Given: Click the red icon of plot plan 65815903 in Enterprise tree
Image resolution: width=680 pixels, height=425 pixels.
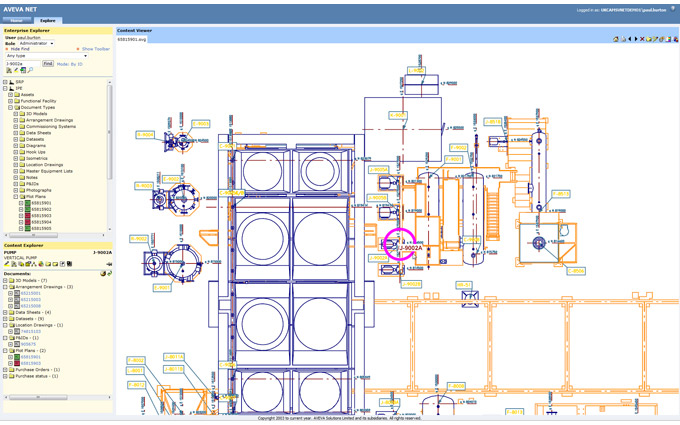Looking at the screenshot, I should coord(27,216).
